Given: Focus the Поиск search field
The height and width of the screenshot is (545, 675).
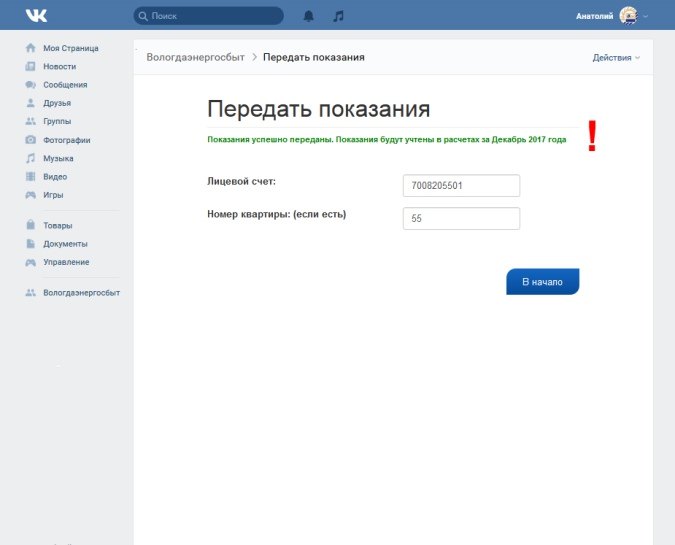Looking at the screenshot, I should pyautogui.click(x=208, y=16).
